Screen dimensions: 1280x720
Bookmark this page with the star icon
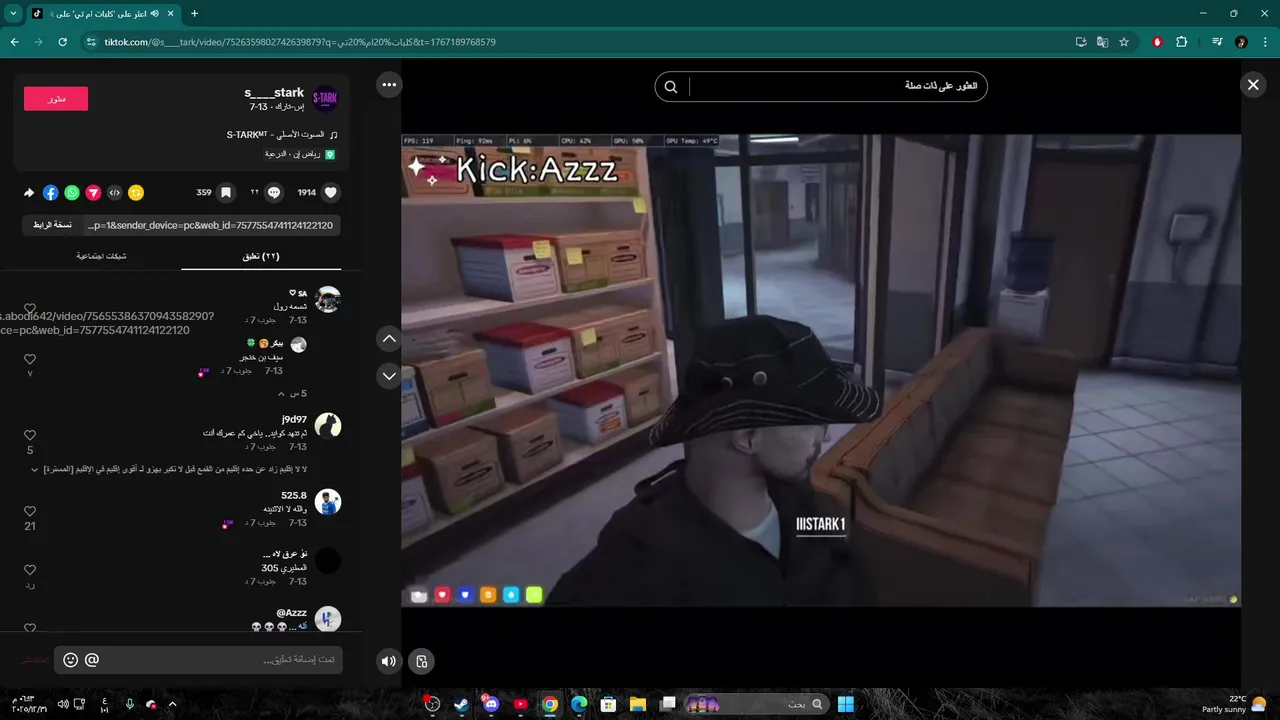coord(1124,42)
